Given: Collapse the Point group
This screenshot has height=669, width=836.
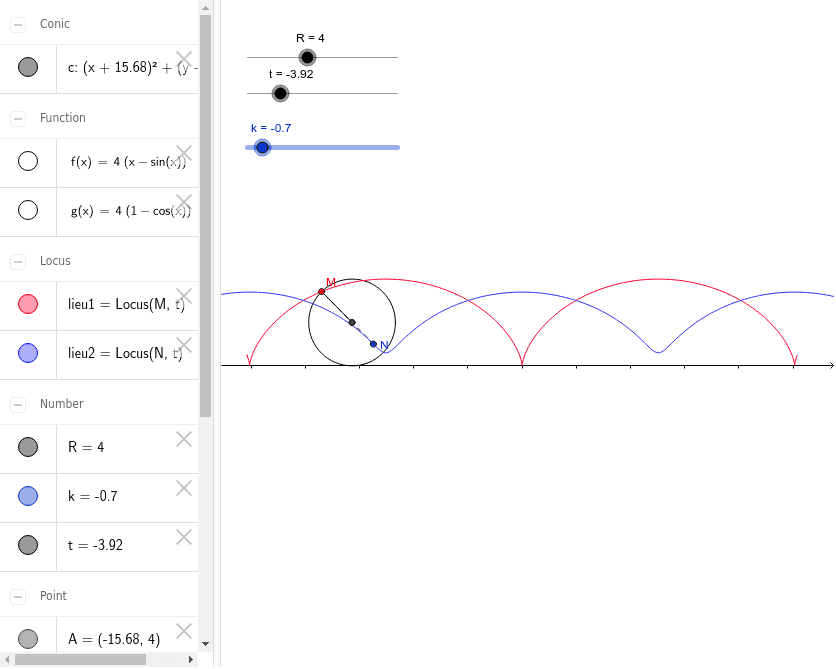Looking at the screenshot, I should pyautogui.click(x=18, y=597).
